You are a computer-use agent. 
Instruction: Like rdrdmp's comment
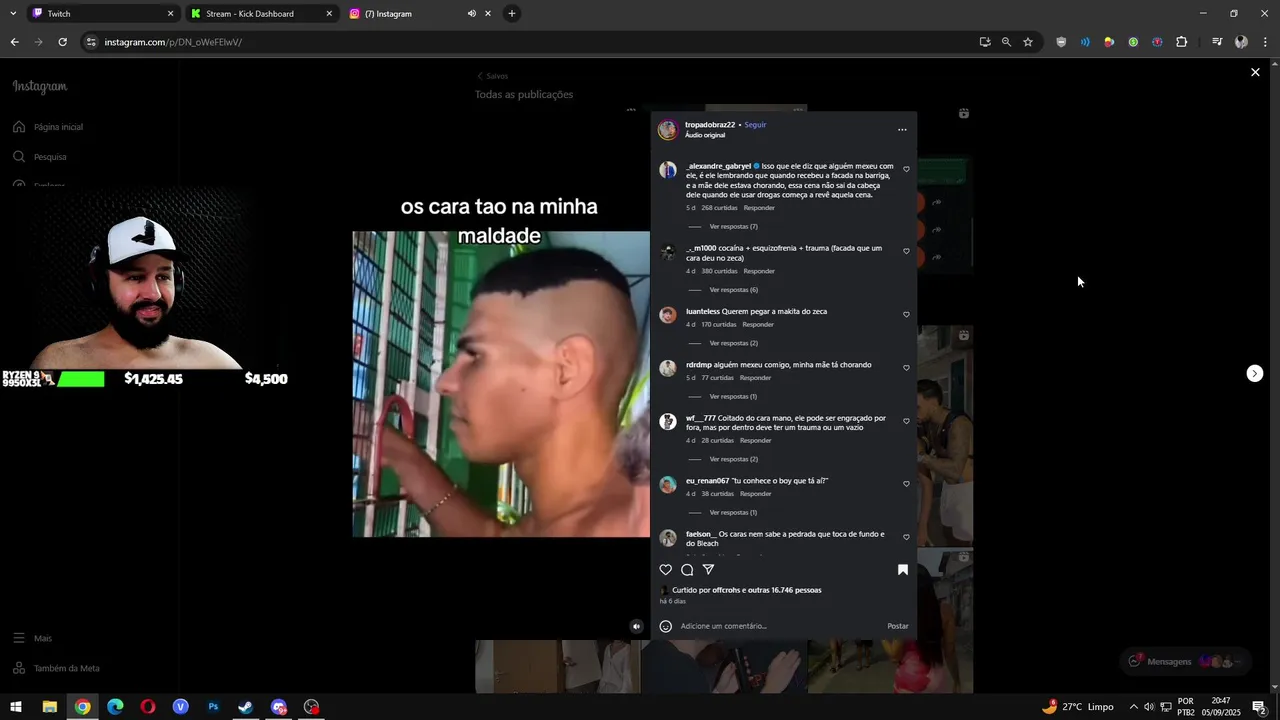(906, 367)
